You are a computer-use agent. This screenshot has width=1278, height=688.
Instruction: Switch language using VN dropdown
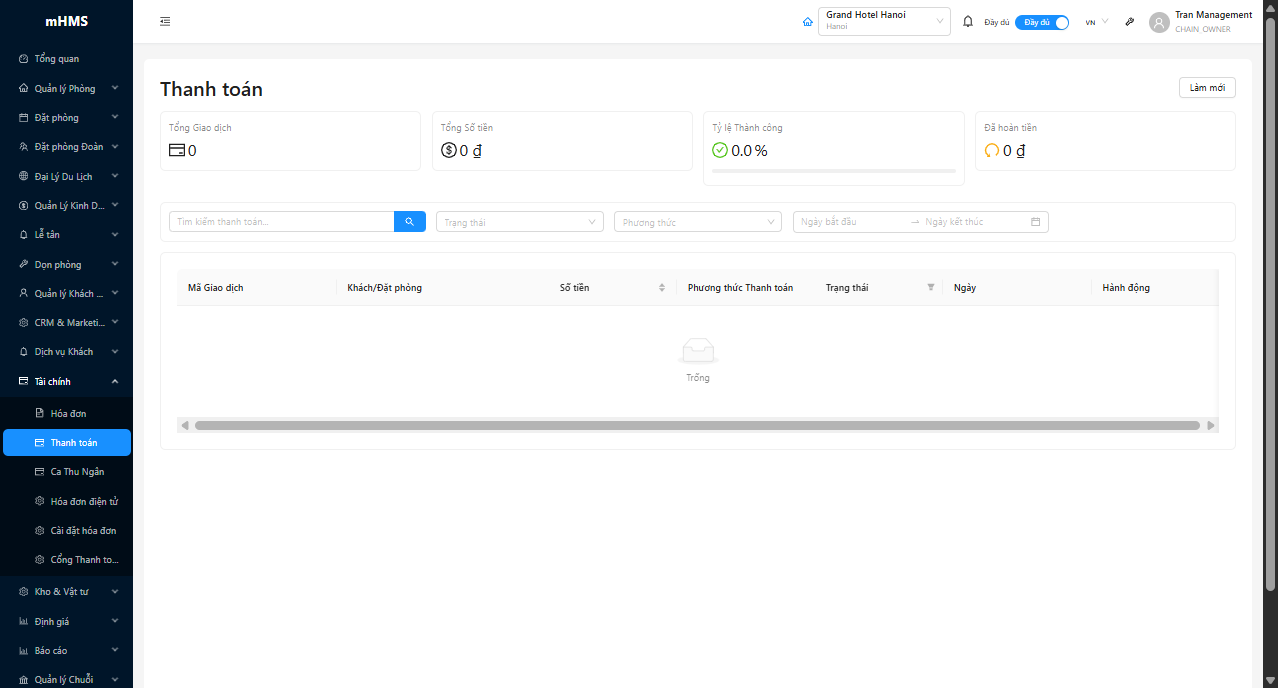pyautogui.click(x=1096, y=22)
